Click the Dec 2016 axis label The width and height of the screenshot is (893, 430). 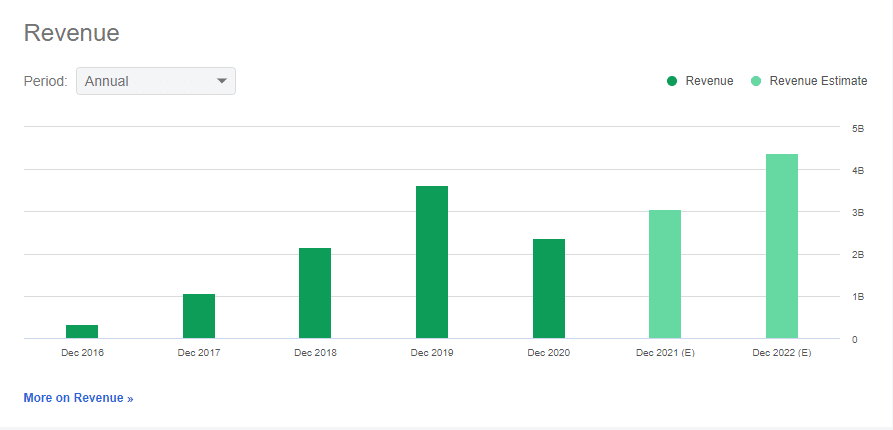[83, 353]
